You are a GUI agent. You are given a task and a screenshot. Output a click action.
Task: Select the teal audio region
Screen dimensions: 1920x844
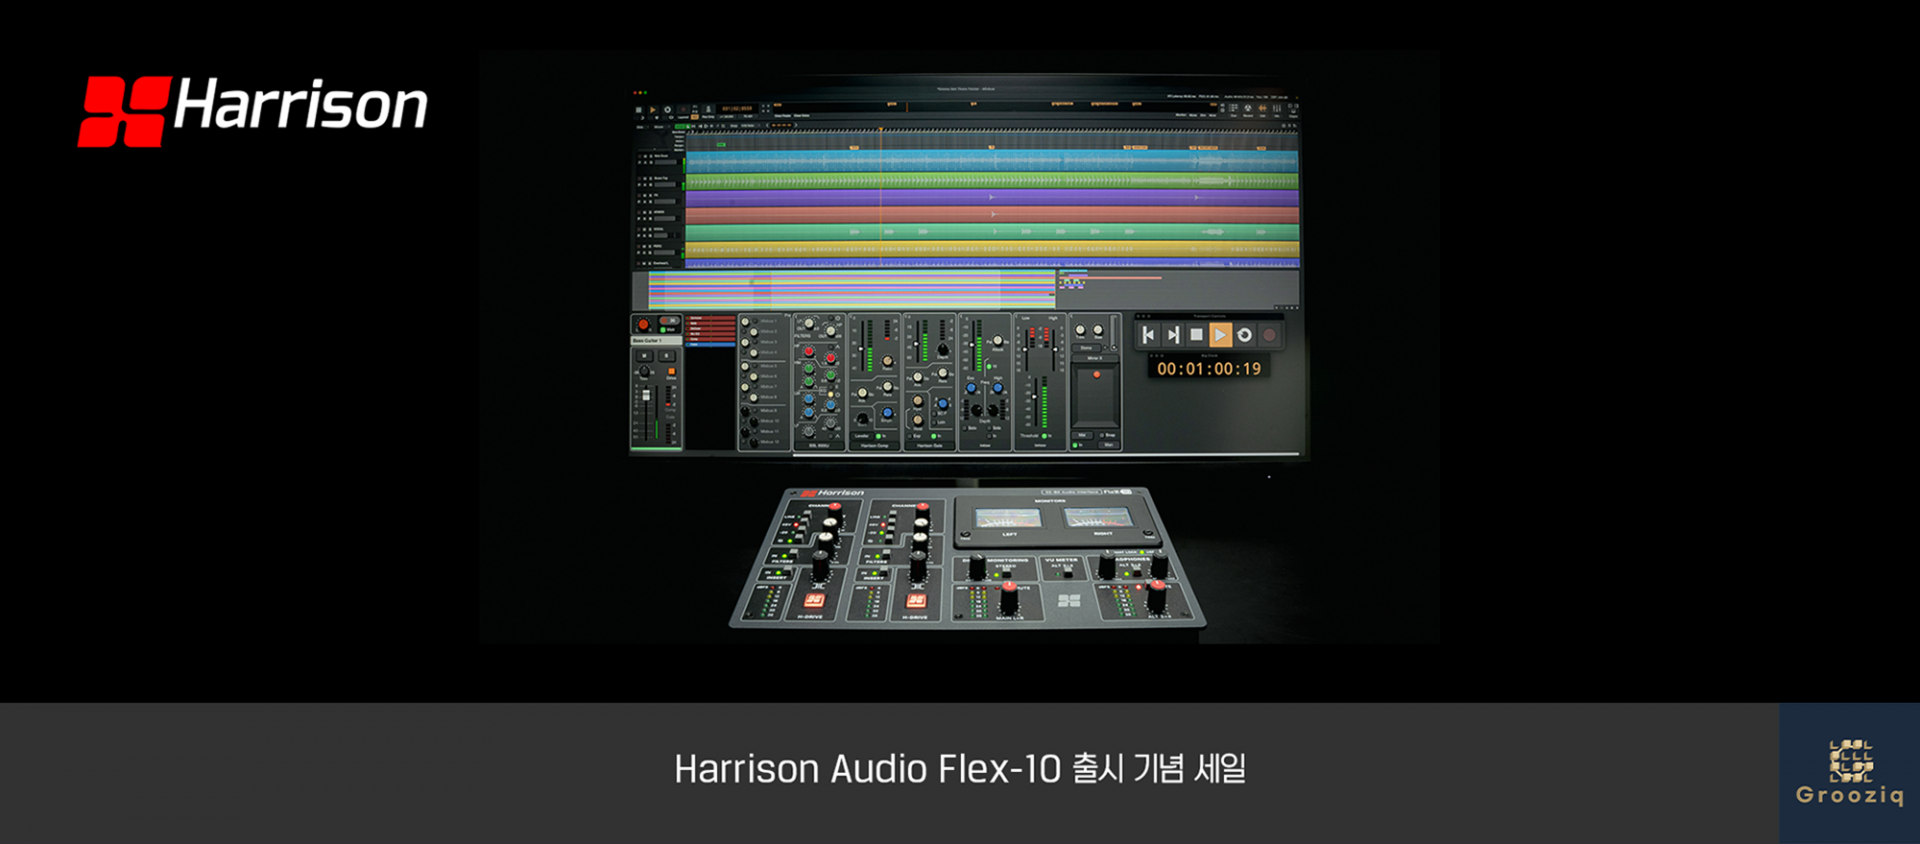pos(992,232)
